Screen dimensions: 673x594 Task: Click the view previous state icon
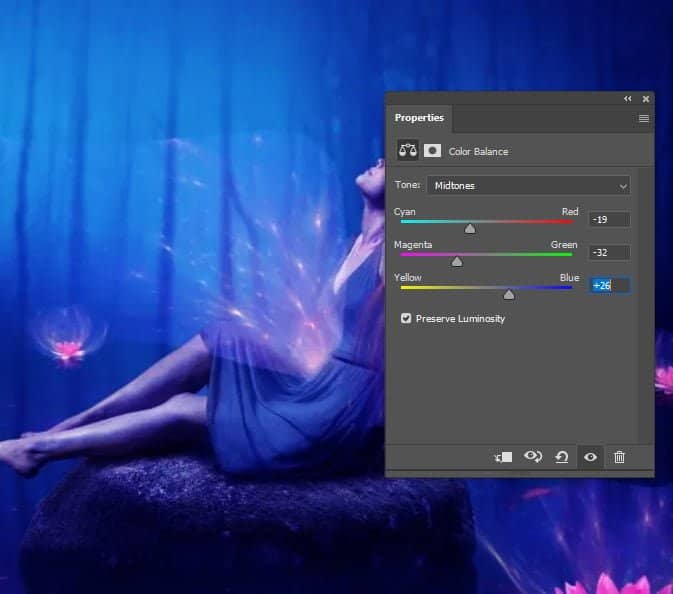(533, 457)
